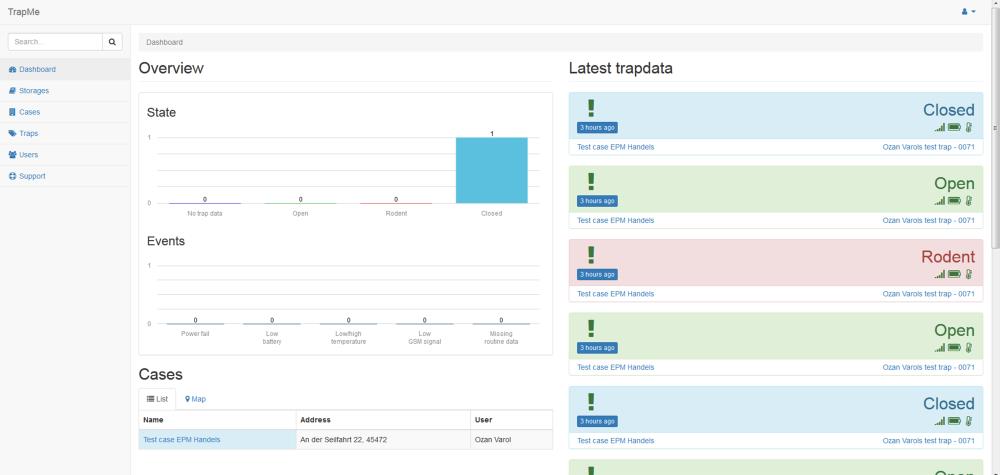The image size is (1000, 475).
Task: Click the magnifier search button
Action: pos(112,42)
